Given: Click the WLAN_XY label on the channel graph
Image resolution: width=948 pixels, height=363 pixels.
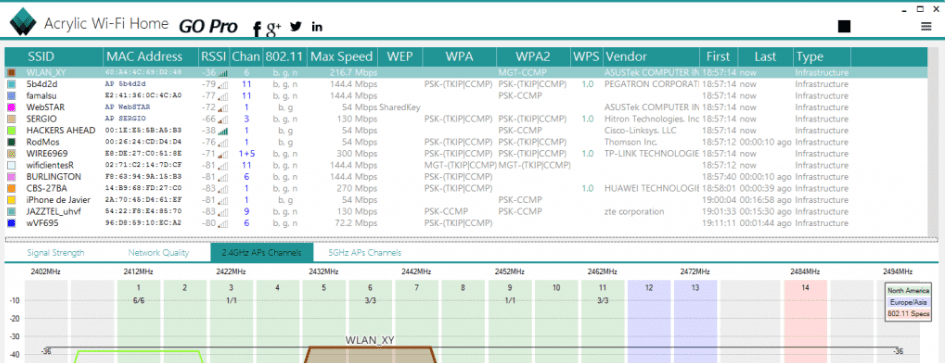Looking at the screenshot, I should [x=370, y=340].
